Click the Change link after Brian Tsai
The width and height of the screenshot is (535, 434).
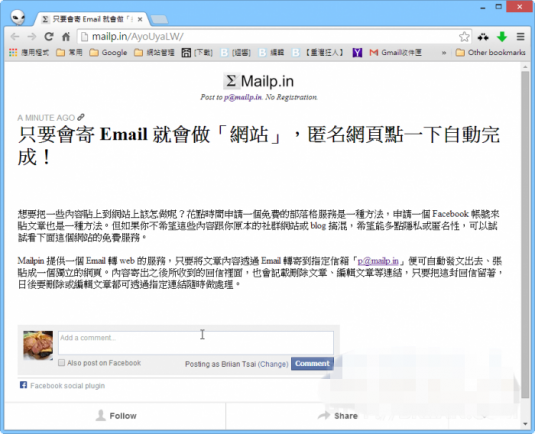tap(273, 364)
